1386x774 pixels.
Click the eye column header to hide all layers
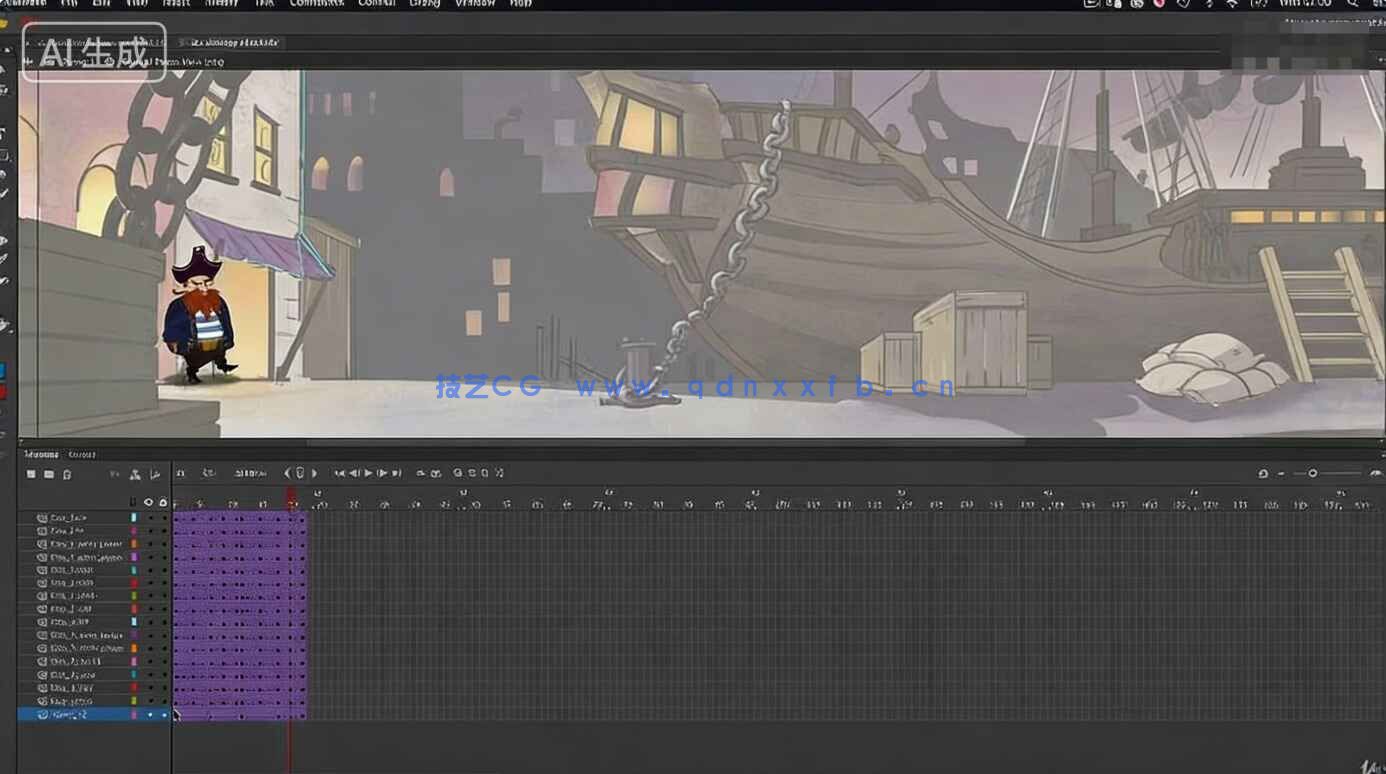148,502
